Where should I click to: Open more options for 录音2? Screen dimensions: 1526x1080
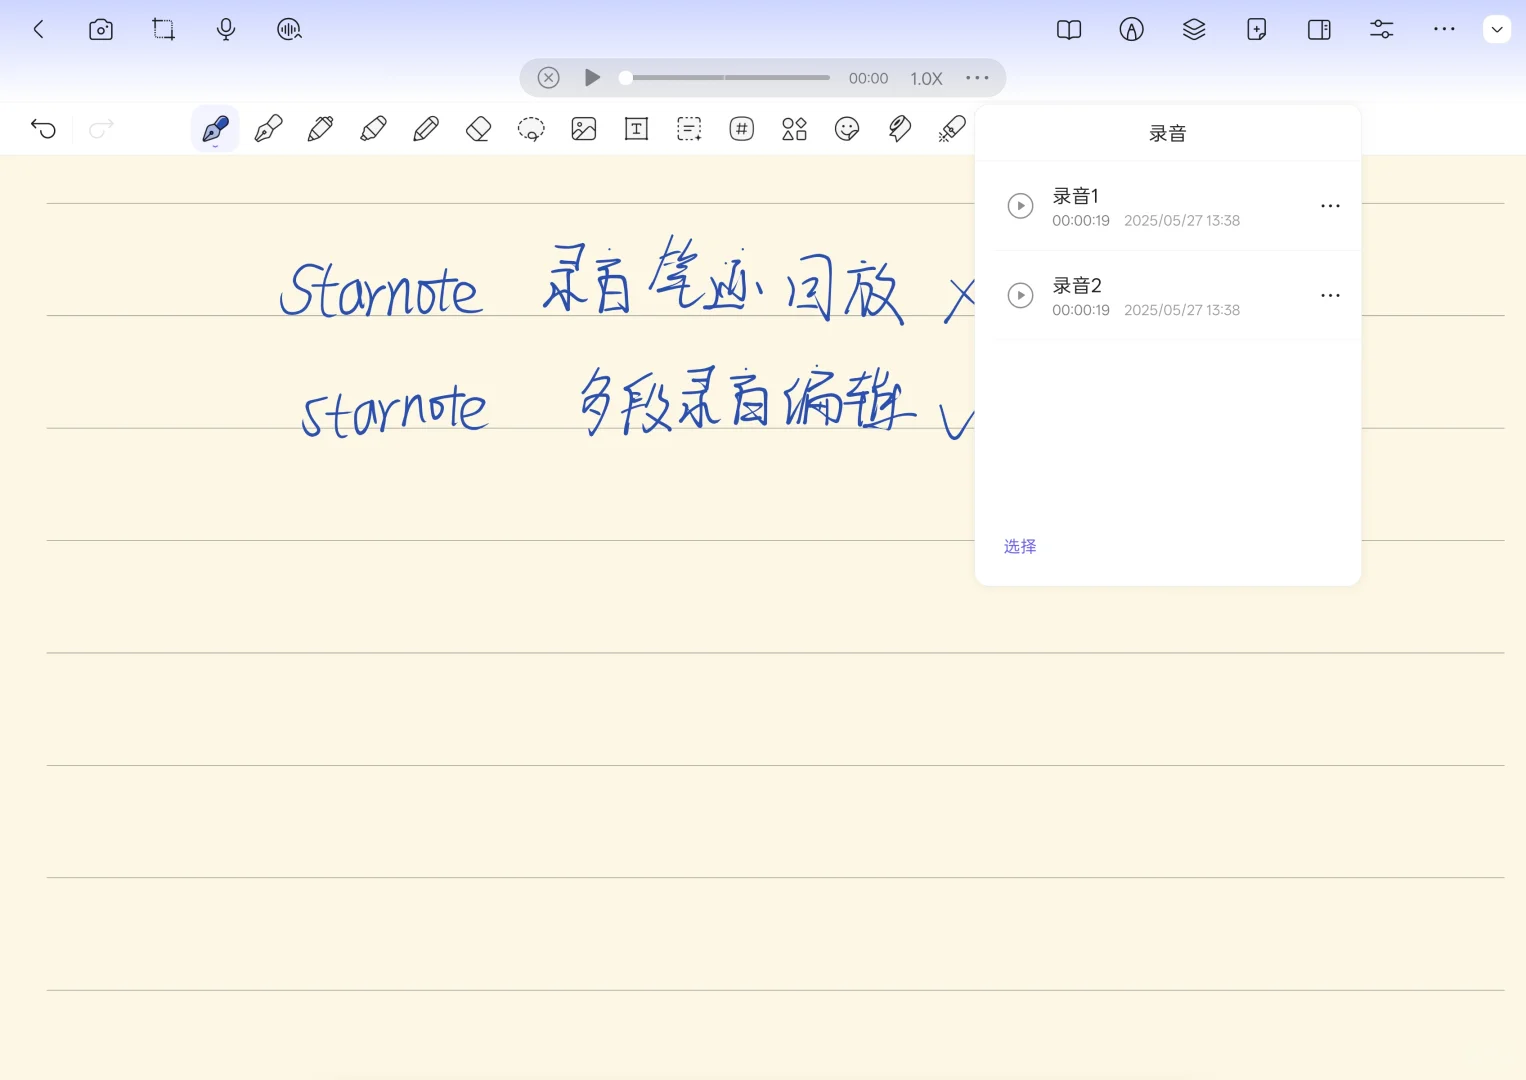coord(1330,295)
